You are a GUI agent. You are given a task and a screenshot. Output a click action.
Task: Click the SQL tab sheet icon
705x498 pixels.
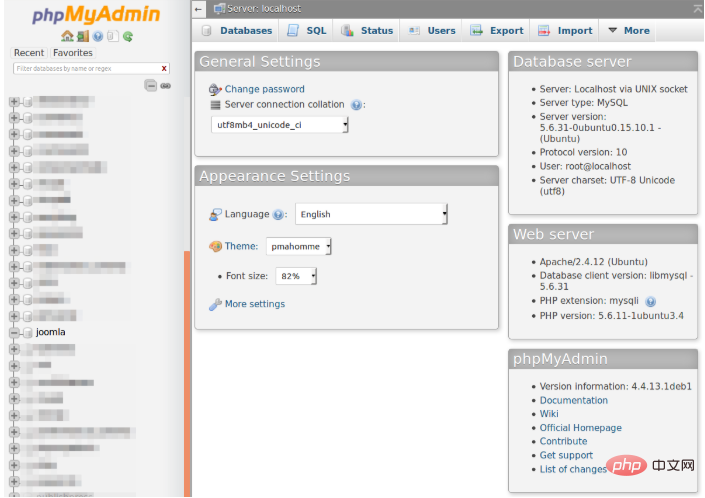[293, 31]
